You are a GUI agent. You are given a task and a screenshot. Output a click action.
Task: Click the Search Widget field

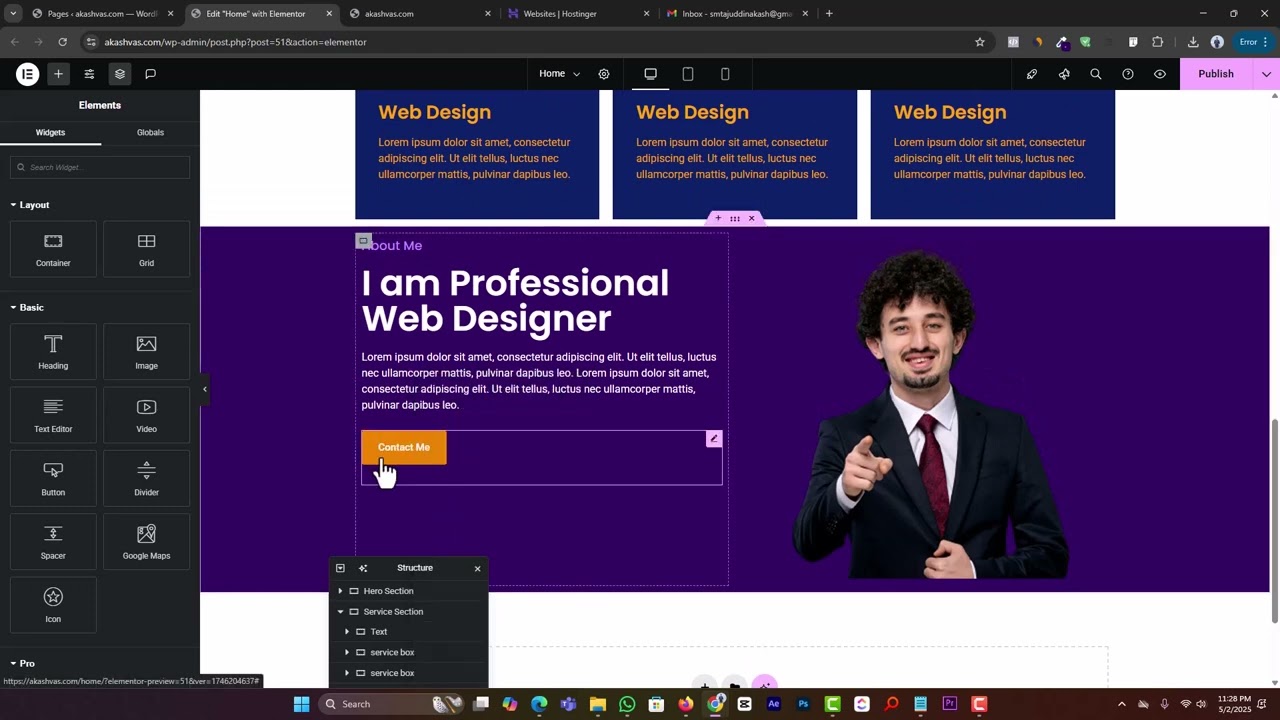point(100,167)
